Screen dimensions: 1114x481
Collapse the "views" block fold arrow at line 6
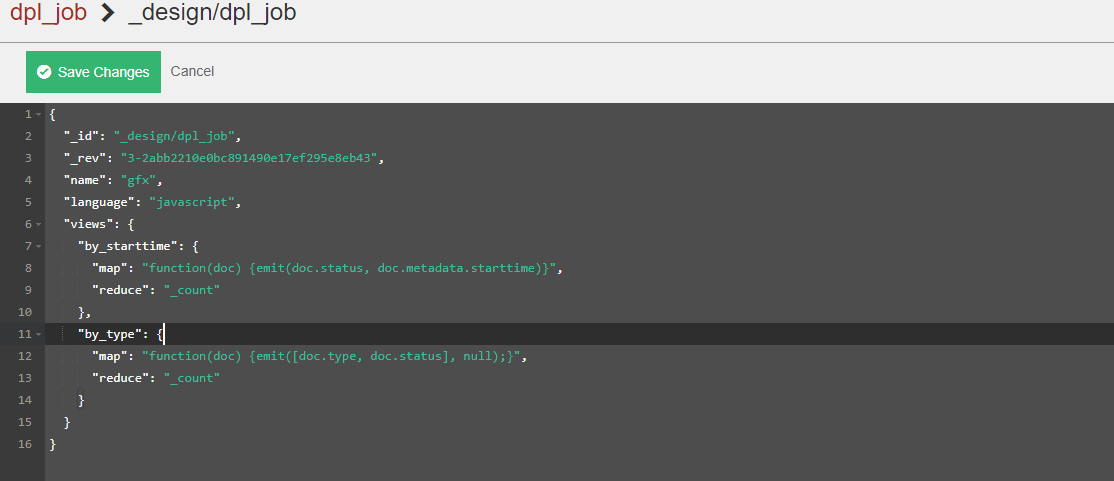(38, 225)
